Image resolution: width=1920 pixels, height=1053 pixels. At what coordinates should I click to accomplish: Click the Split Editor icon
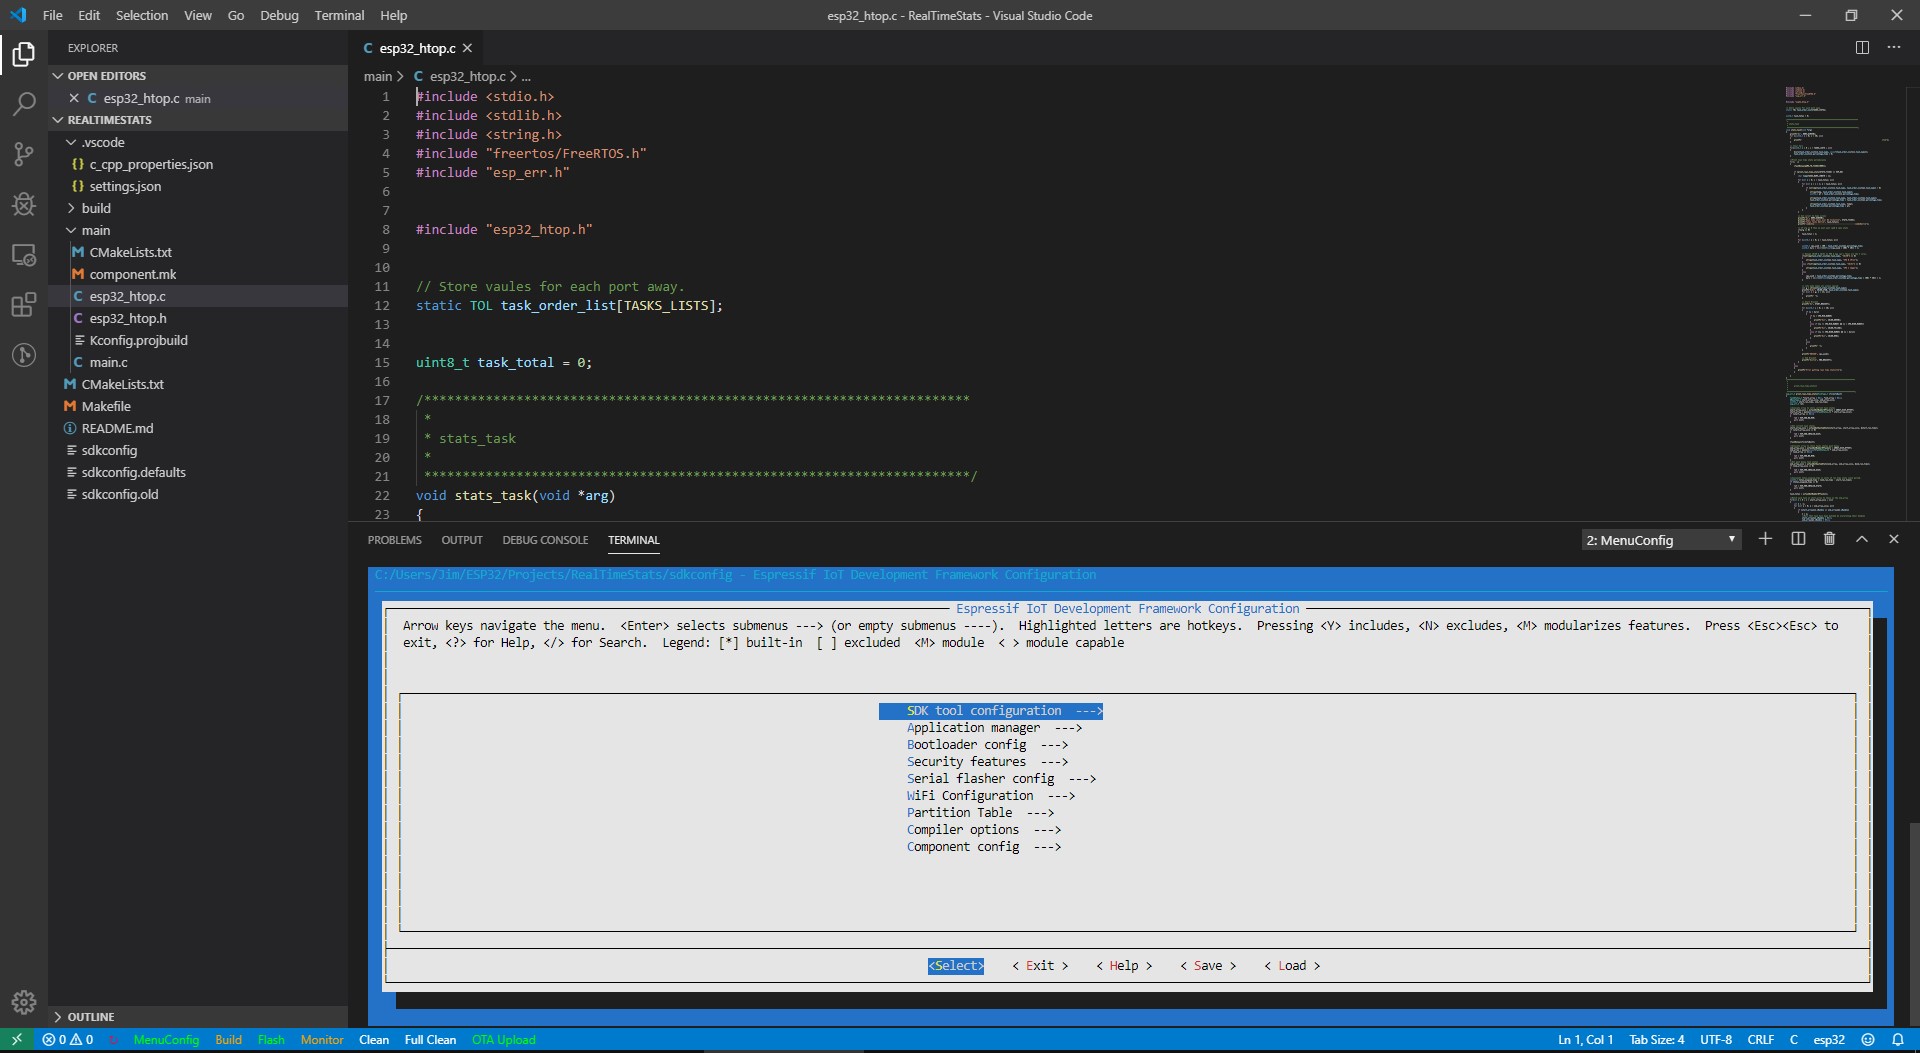(x=1862, y=48)
